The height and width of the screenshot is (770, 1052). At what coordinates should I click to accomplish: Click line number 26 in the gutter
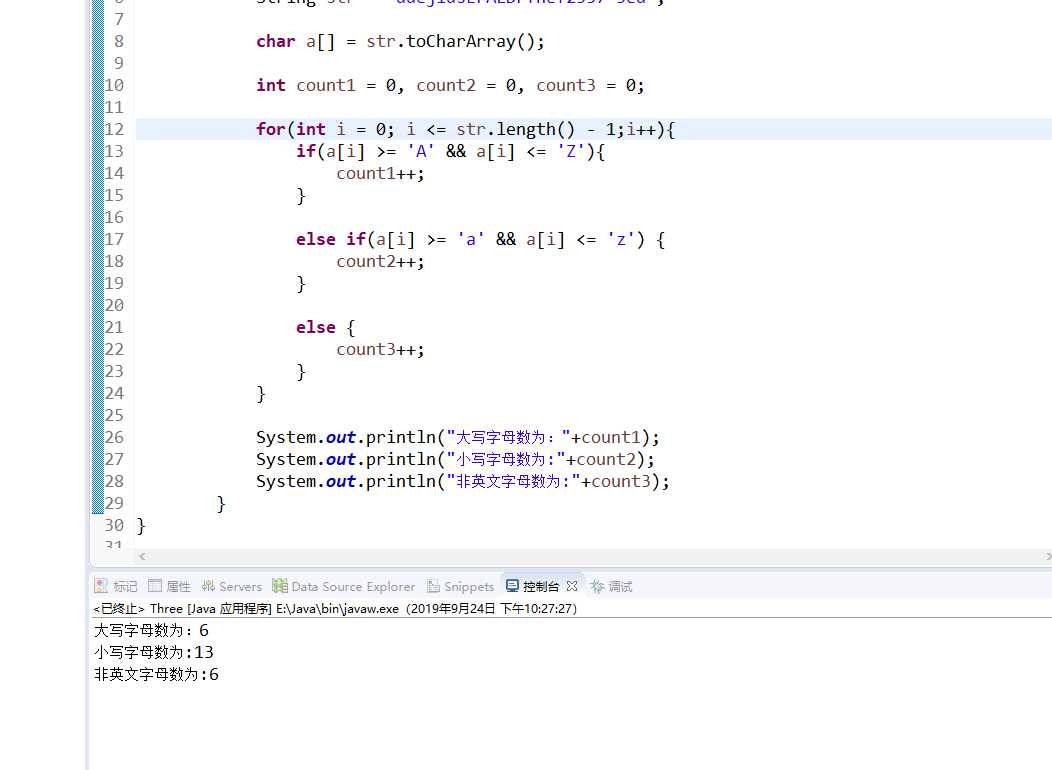point(114,437)
